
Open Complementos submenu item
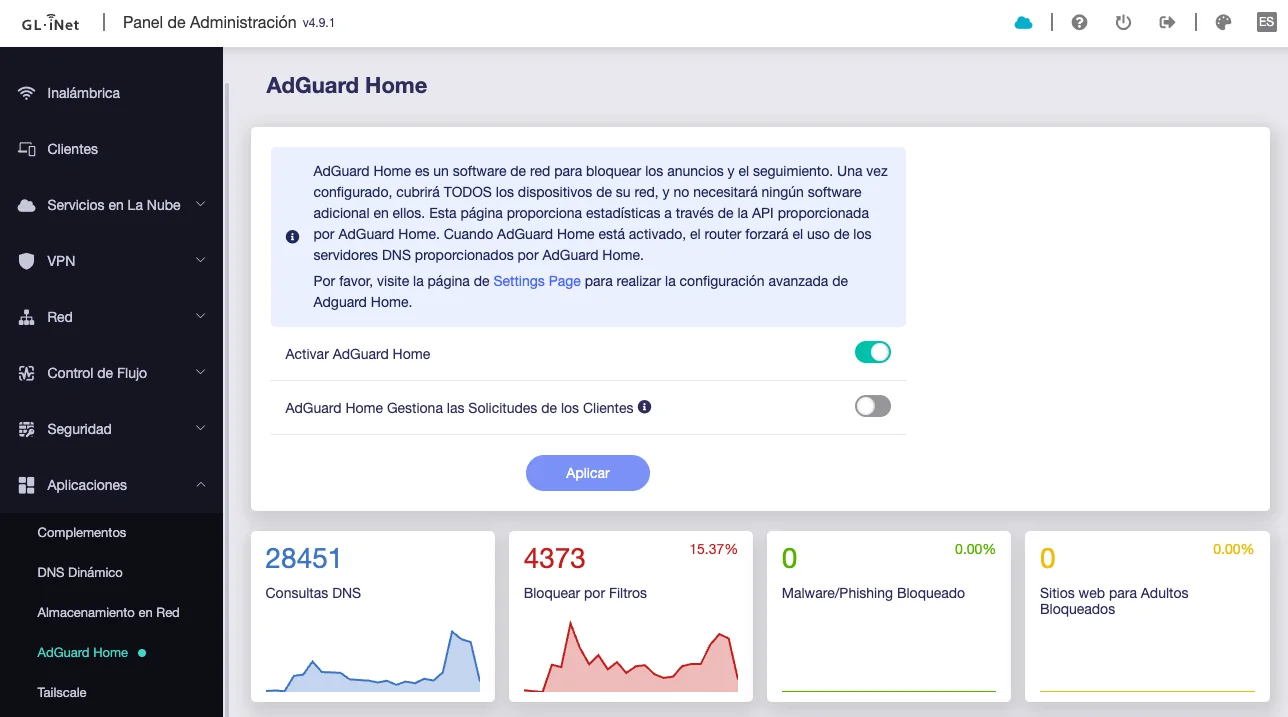pos(111,533)
